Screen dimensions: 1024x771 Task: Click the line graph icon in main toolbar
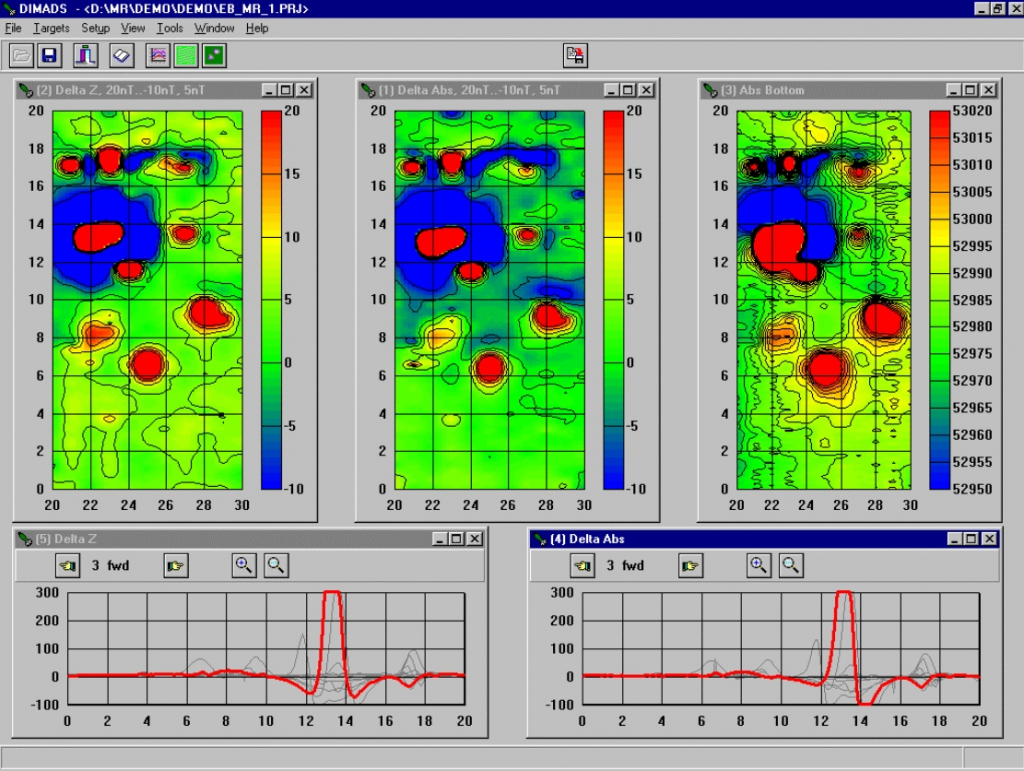(158, 55)
